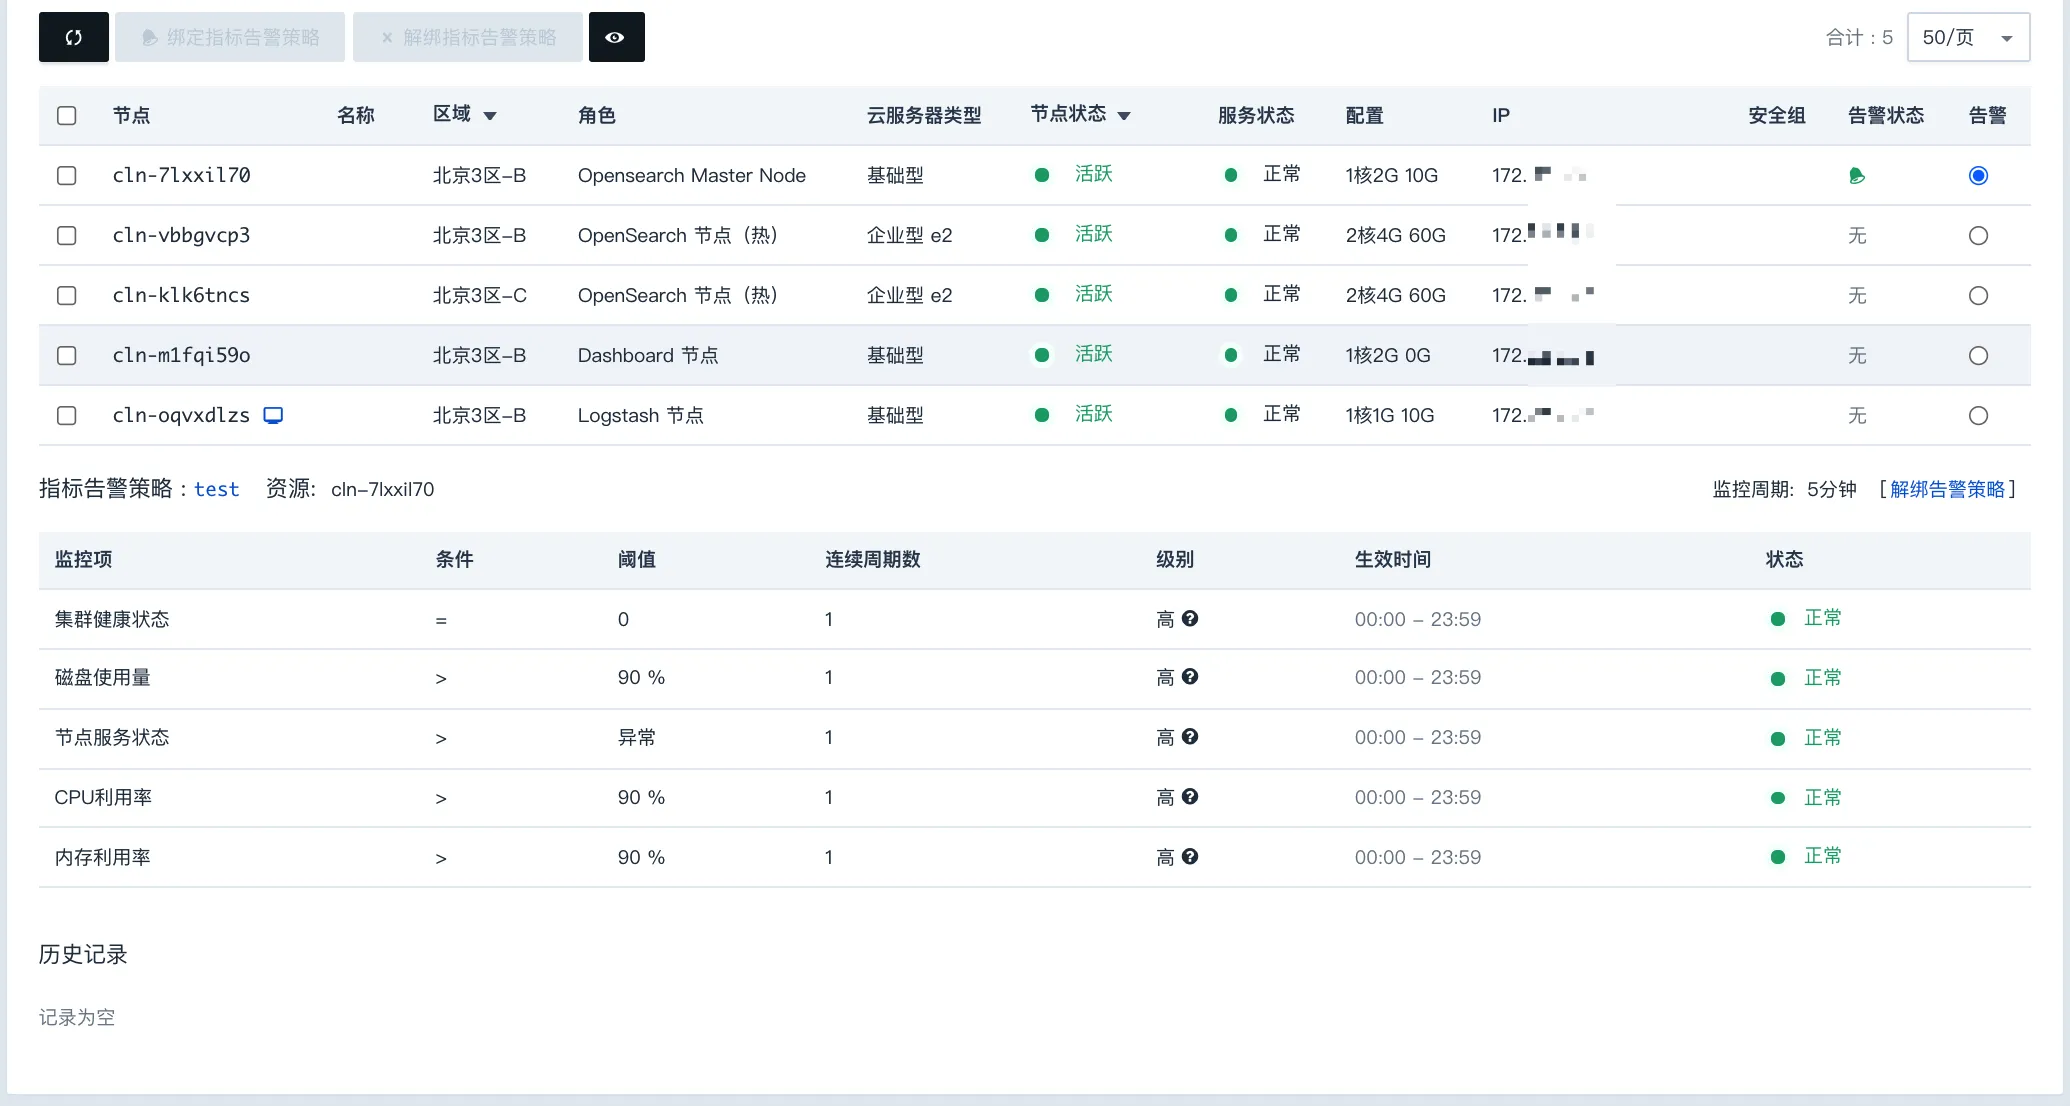Select alarm radio for cln-7lxxil70

pos(1978,175)
